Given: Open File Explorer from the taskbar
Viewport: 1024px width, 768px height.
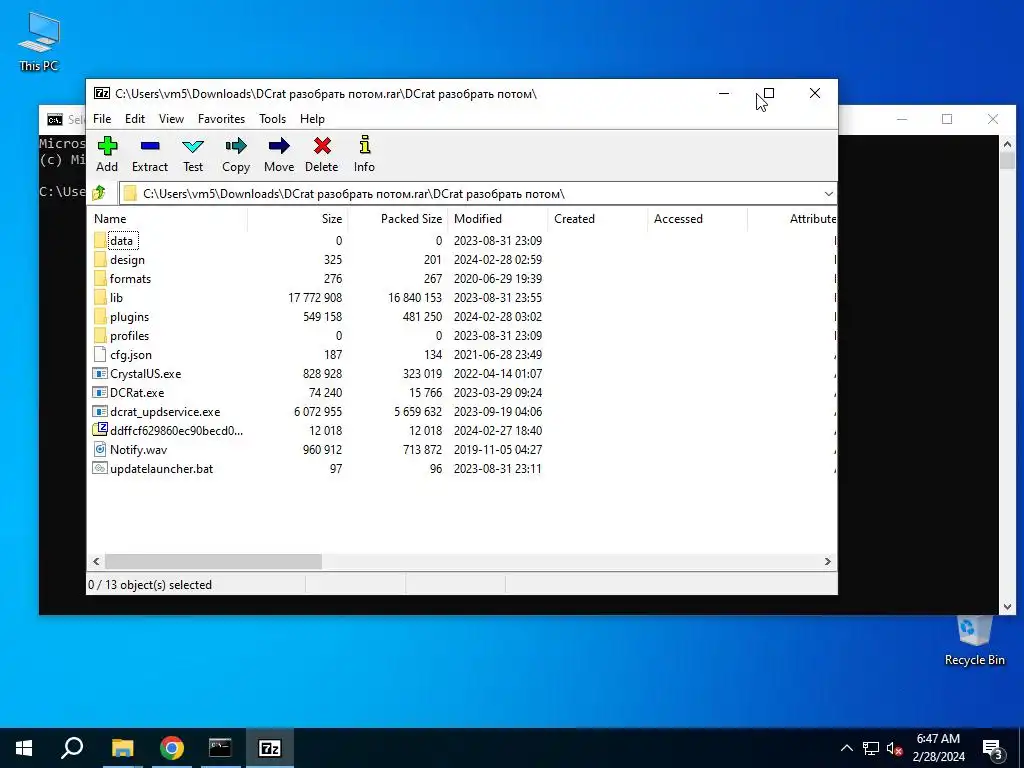Looking at the screenshot, I should 123,748.
